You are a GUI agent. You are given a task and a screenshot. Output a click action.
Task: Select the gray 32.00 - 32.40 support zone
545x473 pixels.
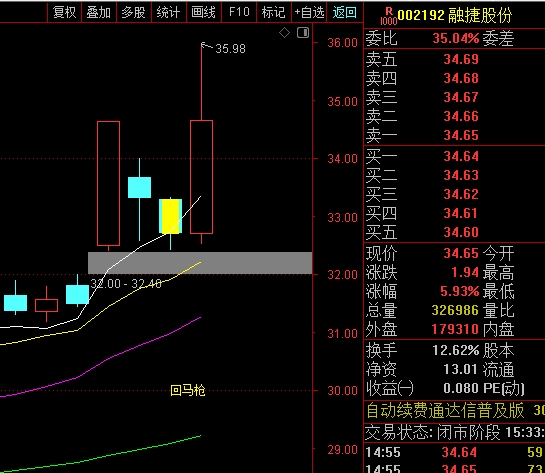pos(200,263)
